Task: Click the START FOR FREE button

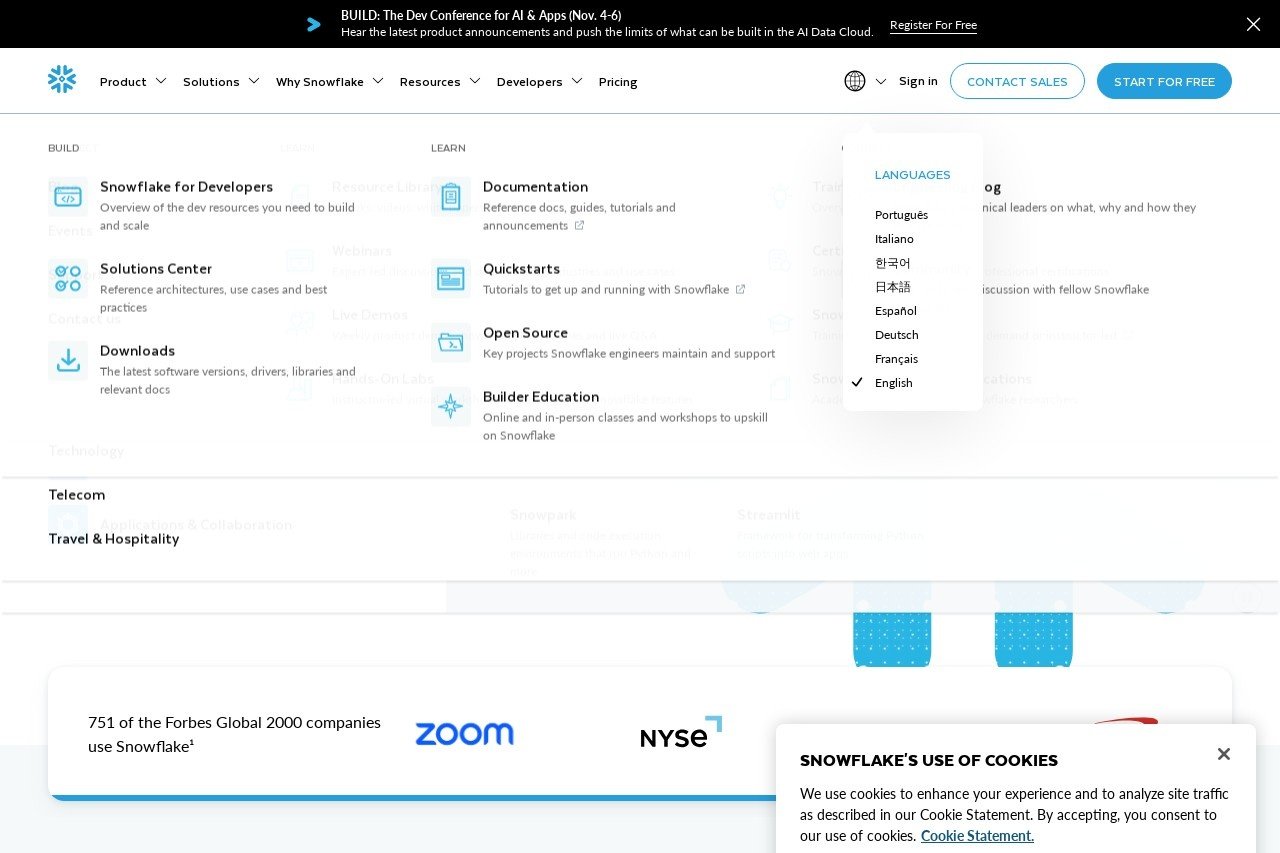Action: (1164, 81)
